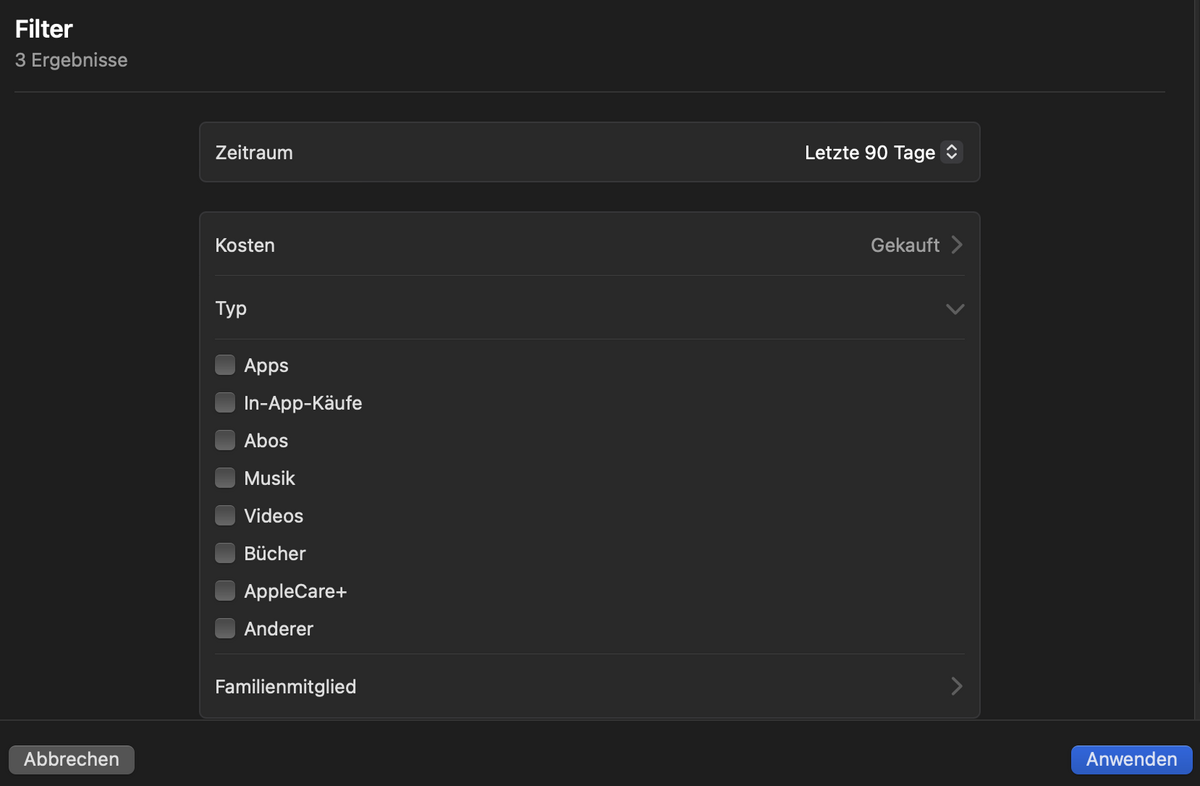Click the Kosten row chevron arrow

(x=957, y=245)
